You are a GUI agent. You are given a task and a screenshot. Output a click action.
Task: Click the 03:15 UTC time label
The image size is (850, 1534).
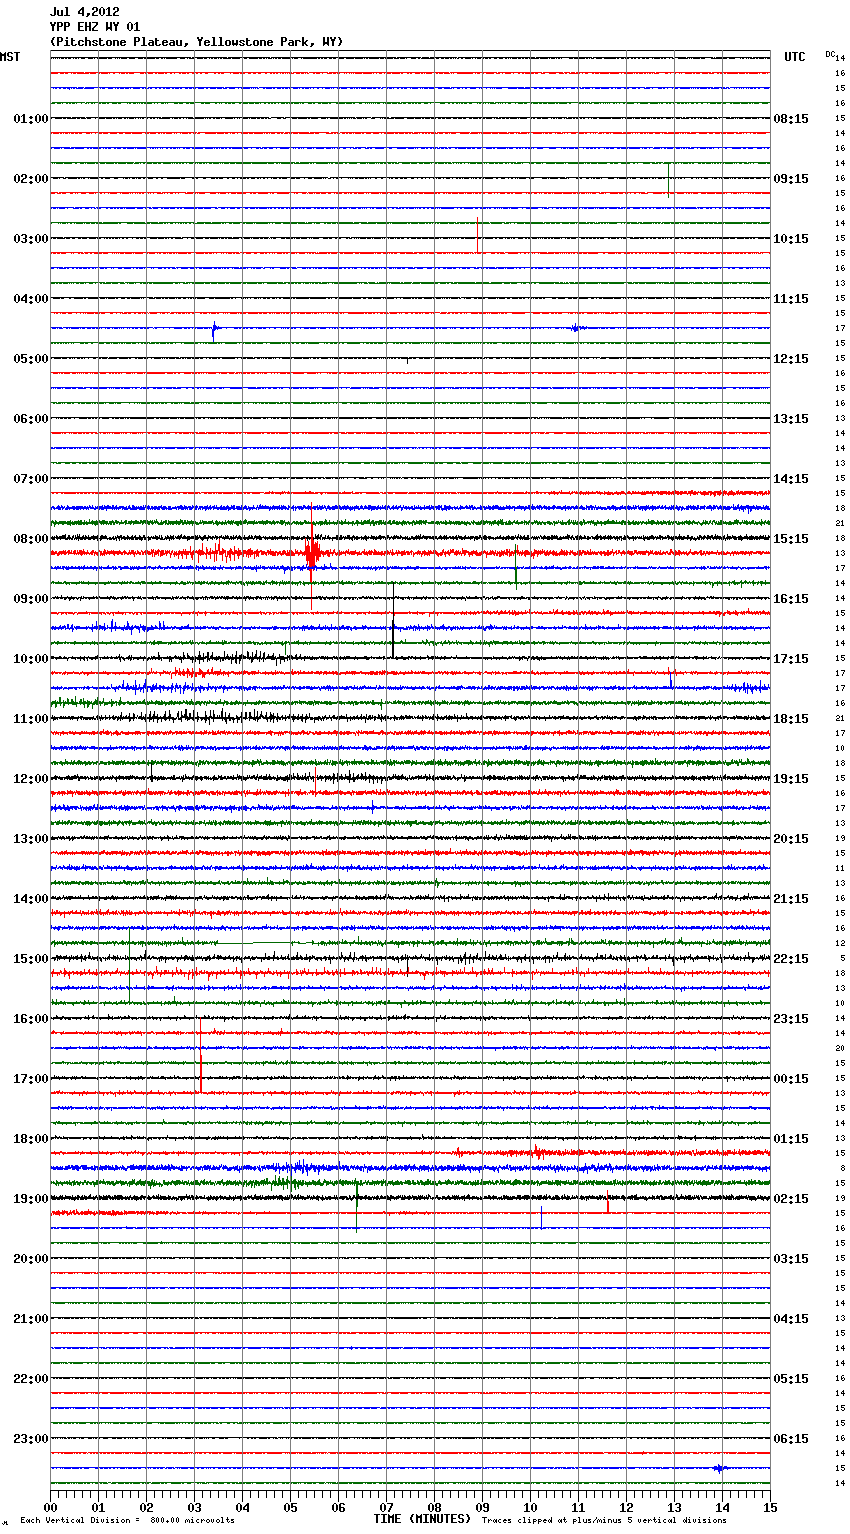pyautogui.click(x=791, y=1259)
